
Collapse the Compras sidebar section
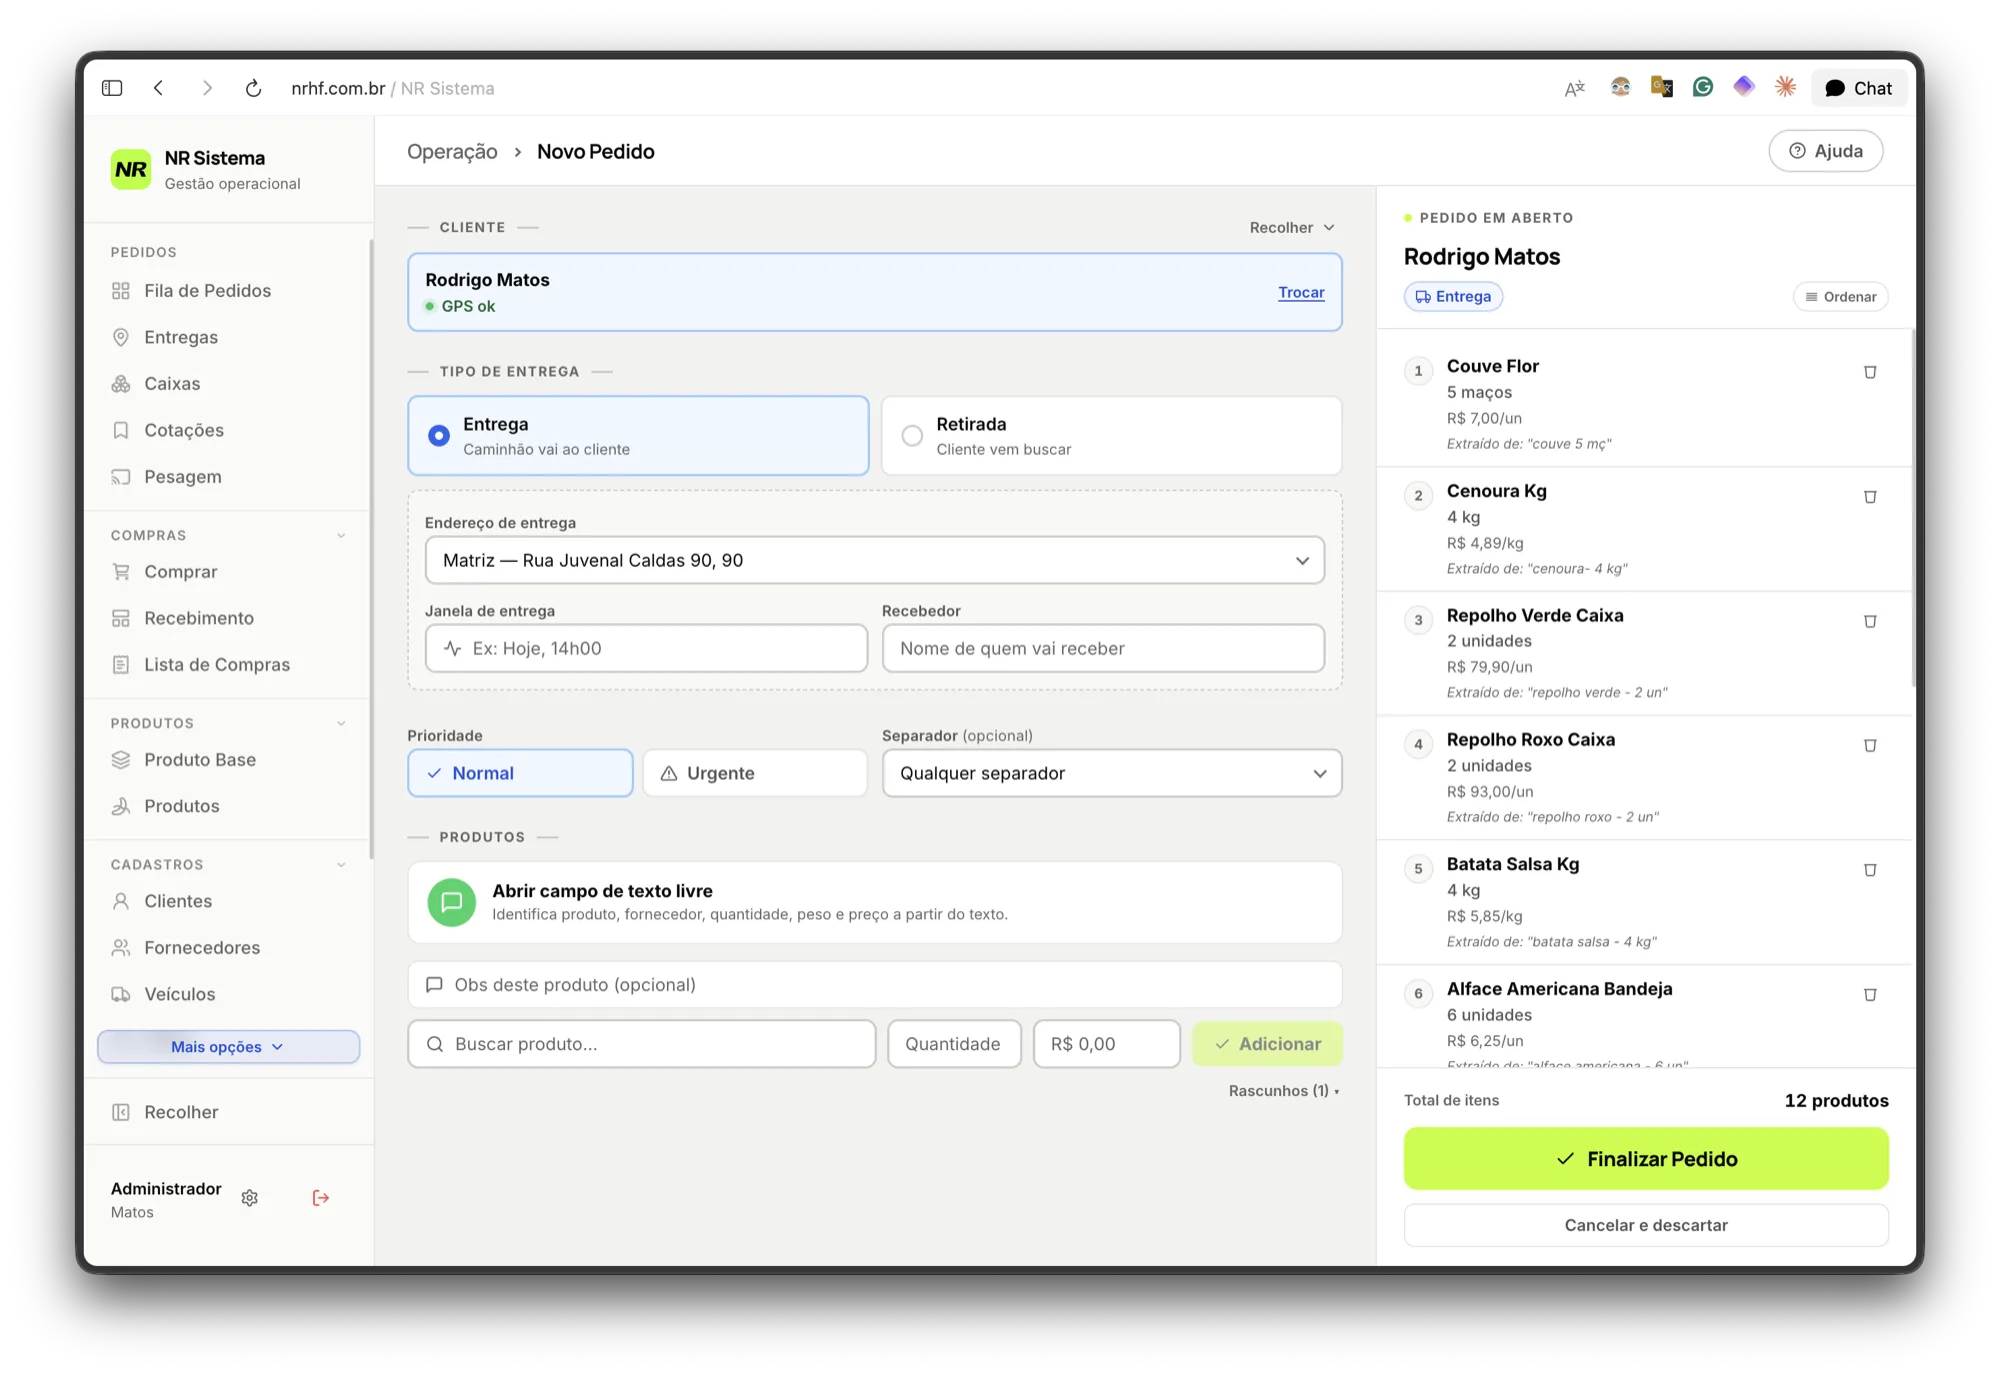341,536
